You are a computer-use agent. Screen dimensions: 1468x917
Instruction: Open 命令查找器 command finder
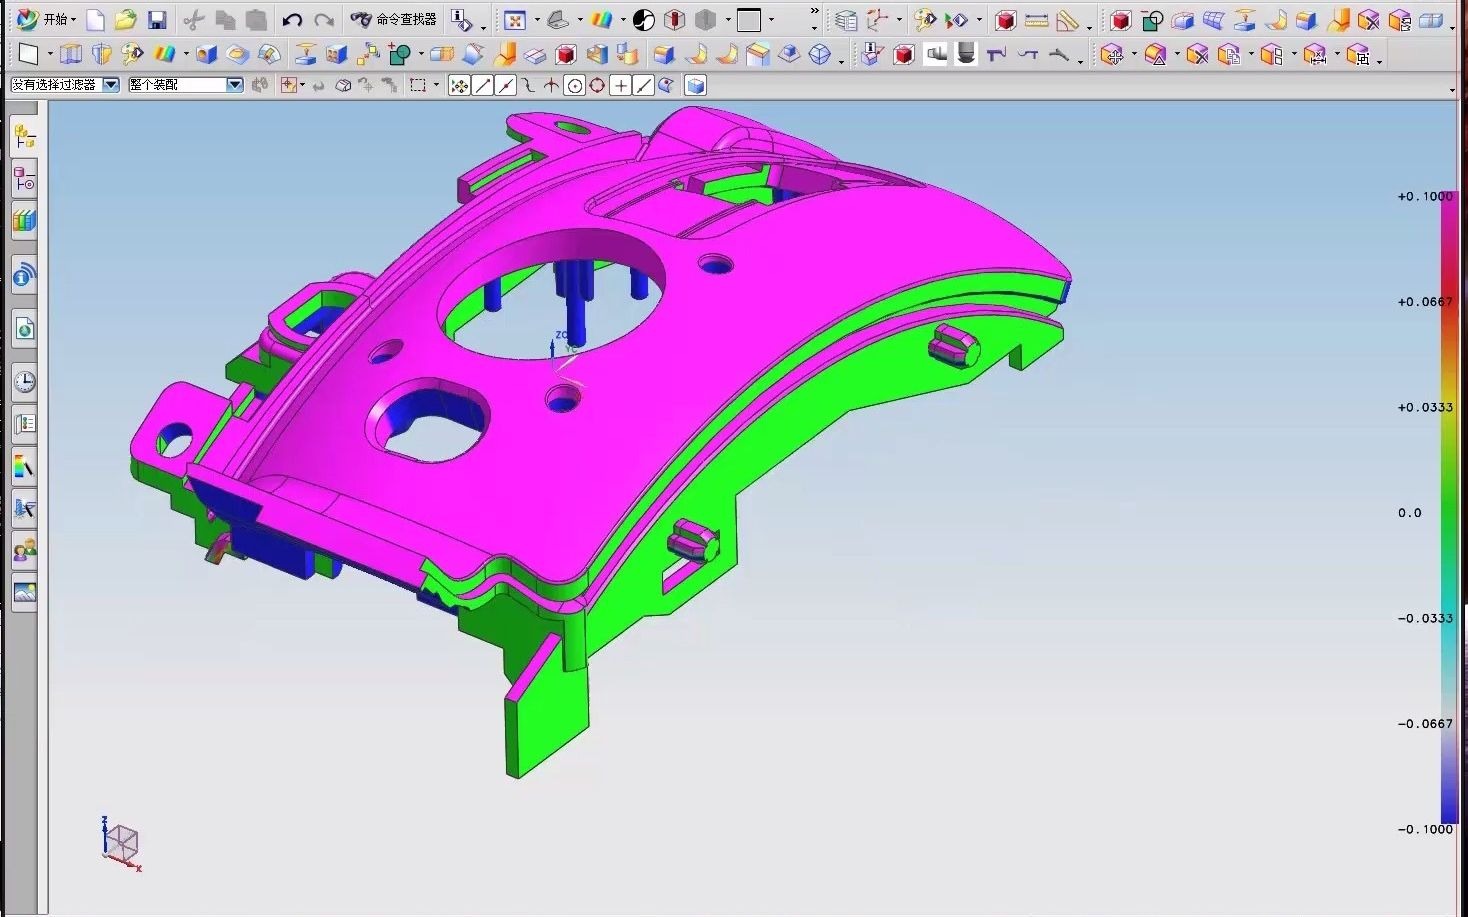[393, 19]
